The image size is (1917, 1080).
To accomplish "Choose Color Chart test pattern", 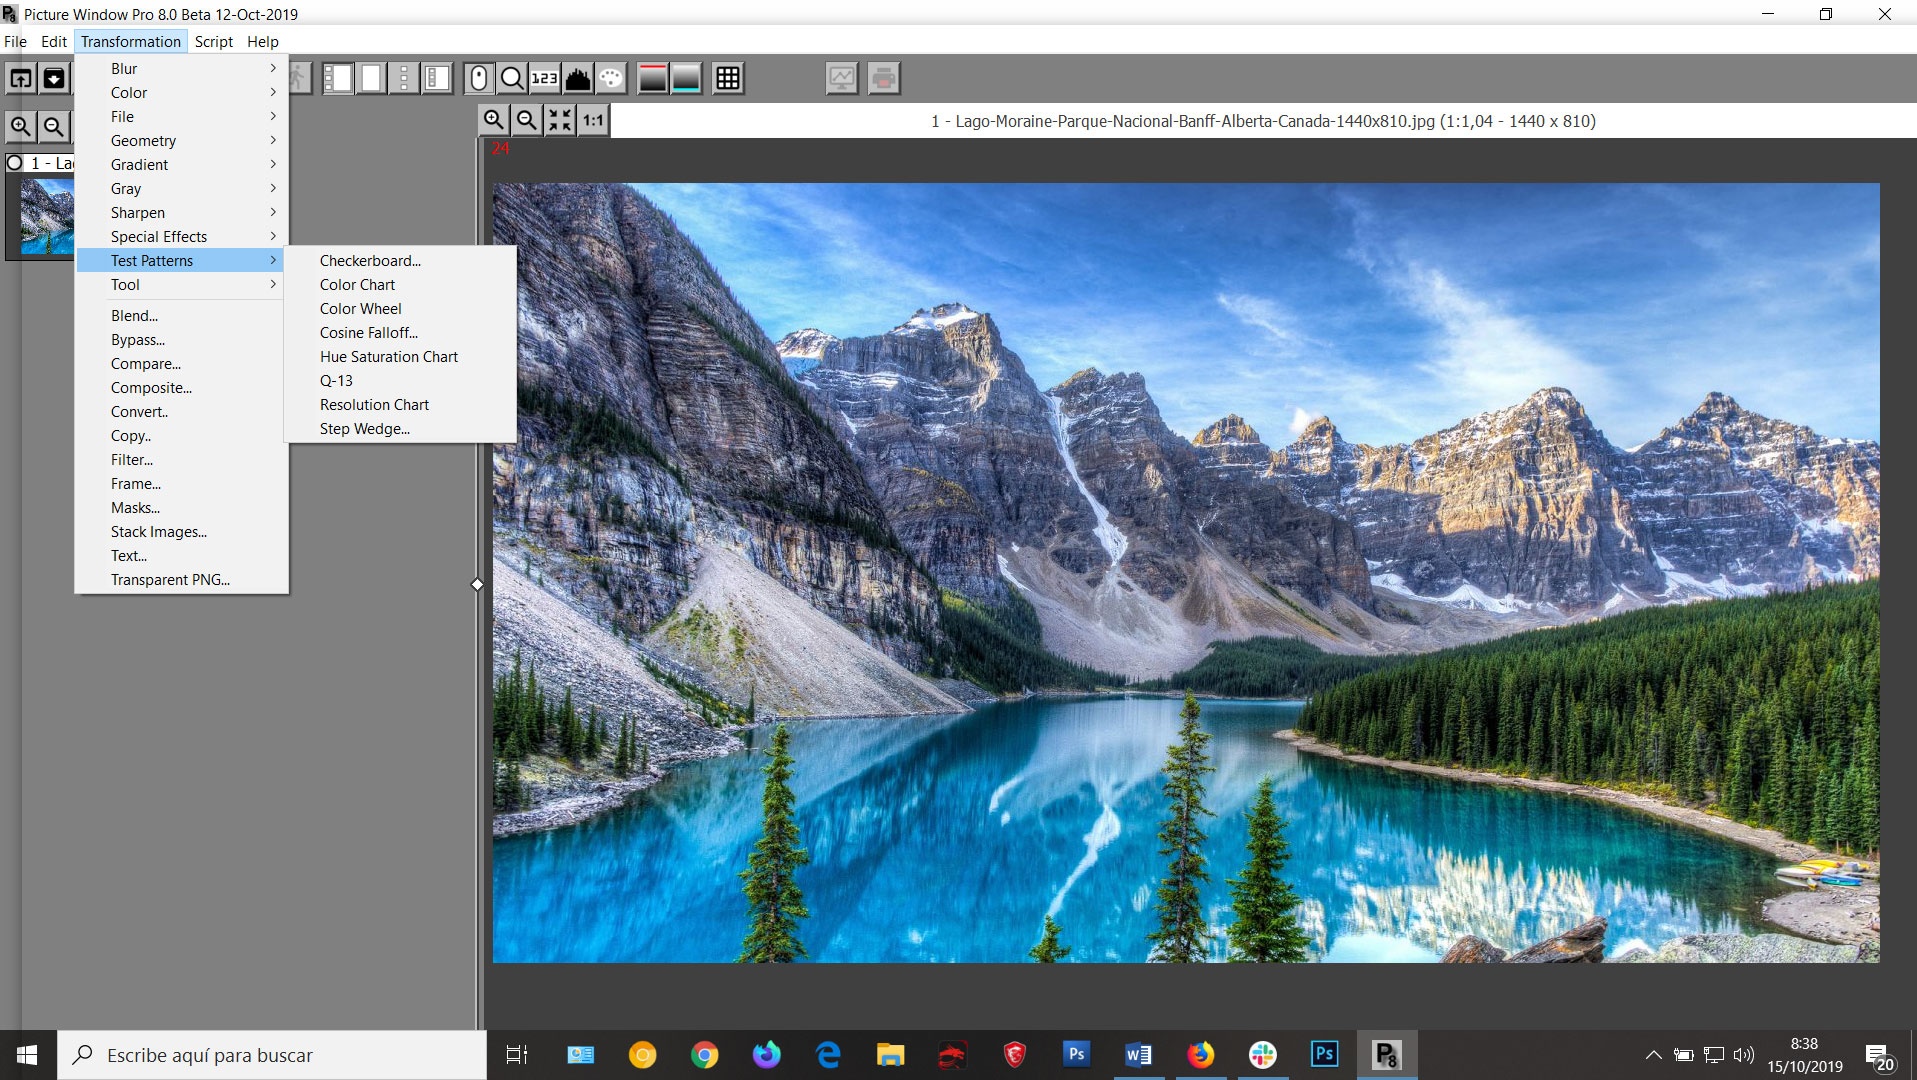I will 400,284.
